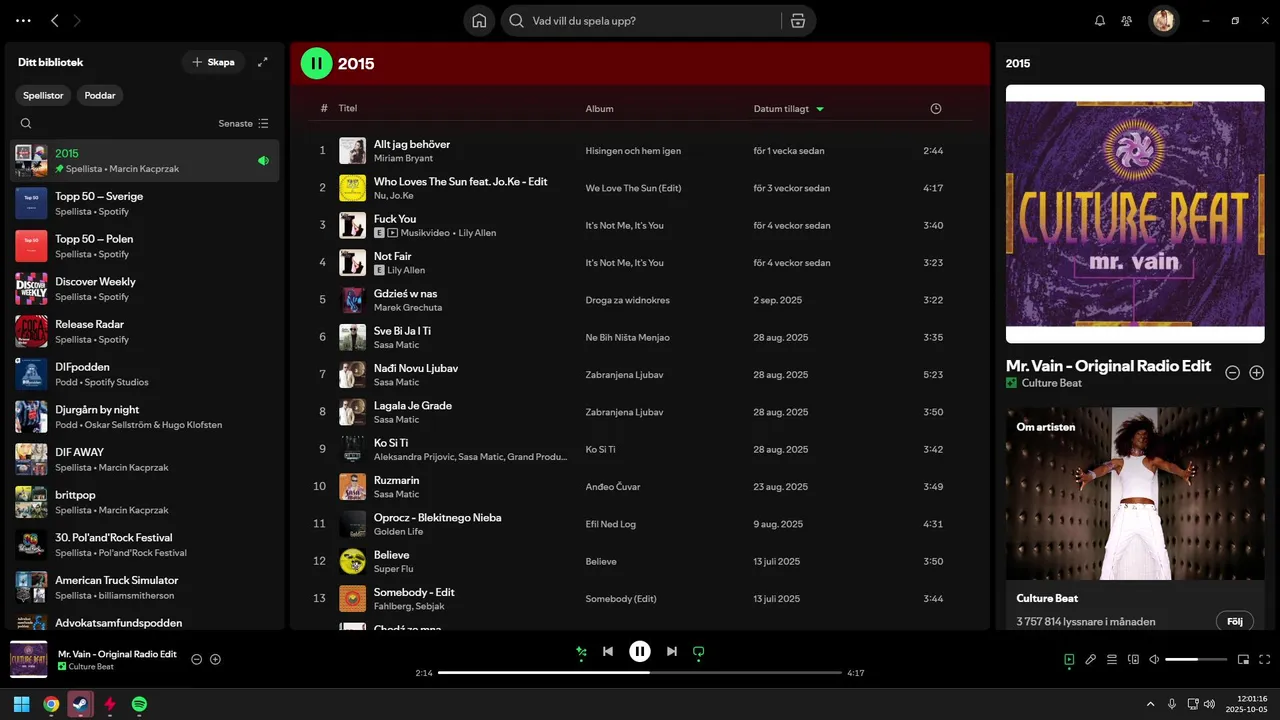This screenshot has width=1280, height=720.
Task: Open the Windows Start menu
Action: [x=21, y=704]
